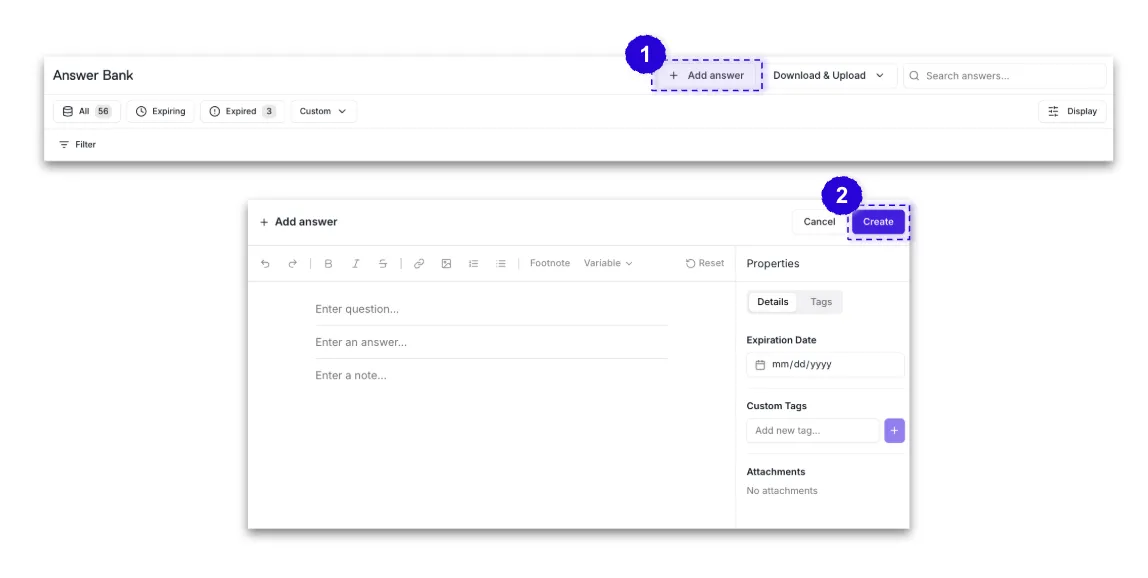1148x578 pixels.
Task: Open the Filter option
Action: 78,144
